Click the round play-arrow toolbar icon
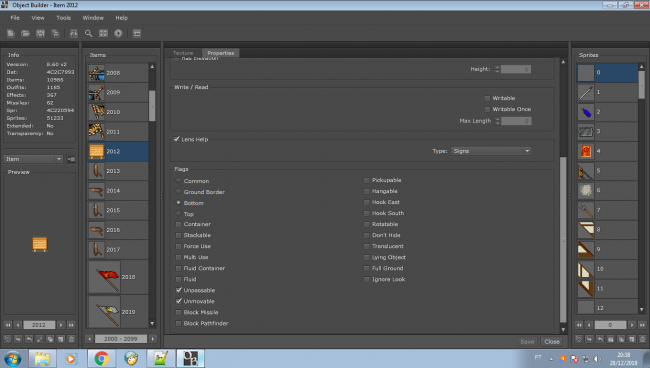This screenshot has width=650, height=368. click(x=118, y=33)
